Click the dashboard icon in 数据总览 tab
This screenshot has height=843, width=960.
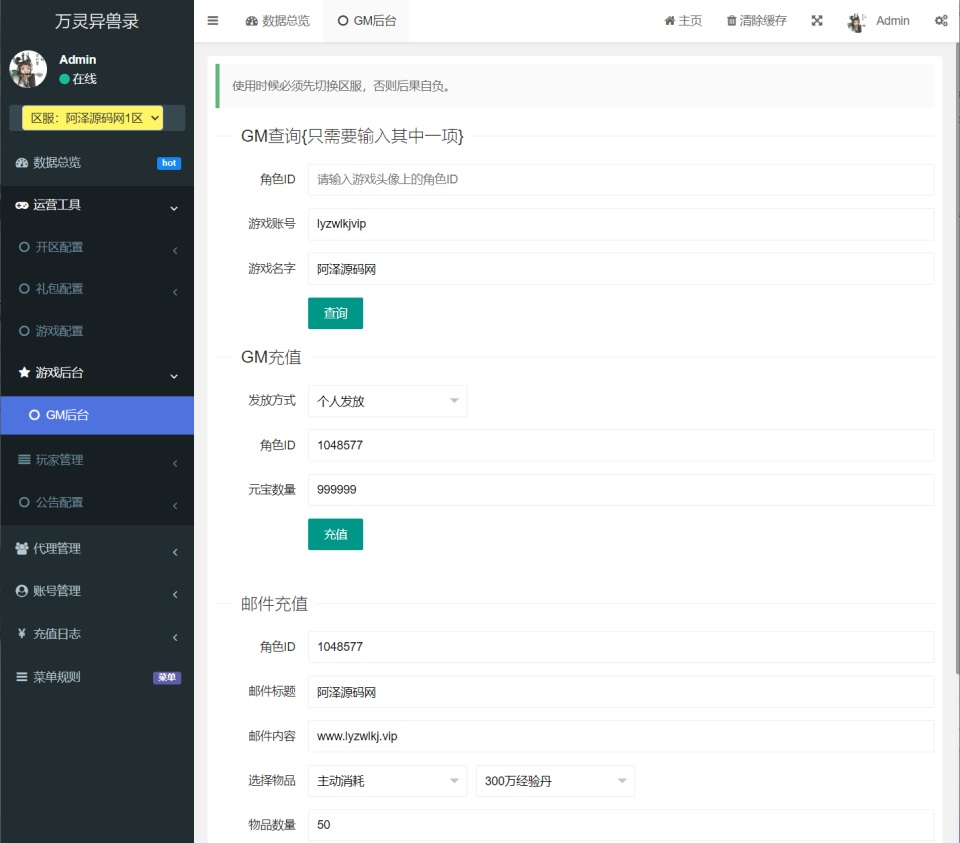point(252,21)
